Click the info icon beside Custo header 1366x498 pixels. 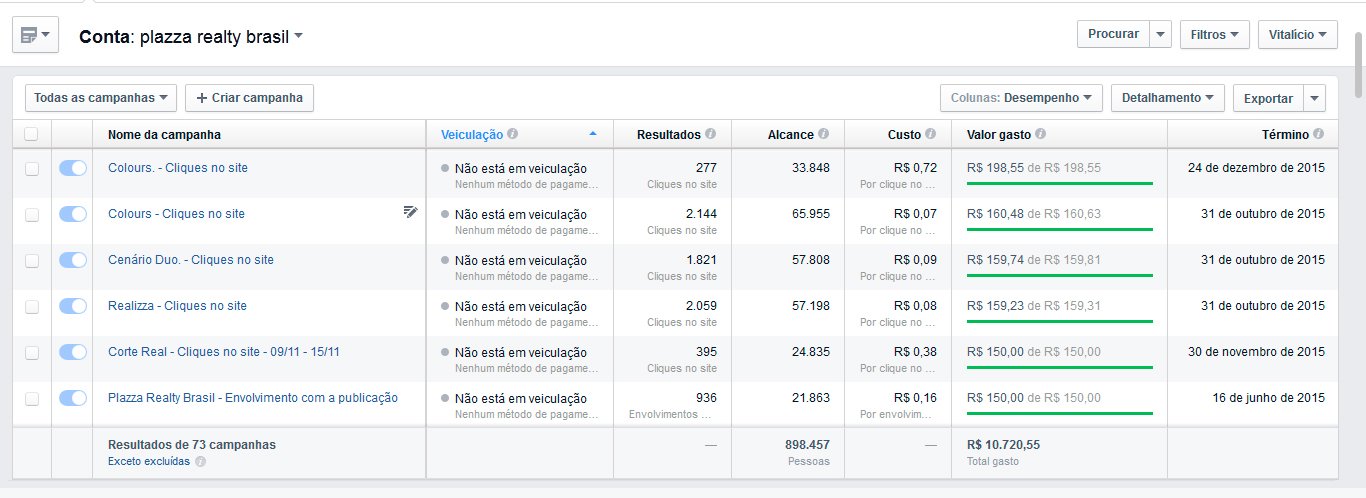(931, 134)
